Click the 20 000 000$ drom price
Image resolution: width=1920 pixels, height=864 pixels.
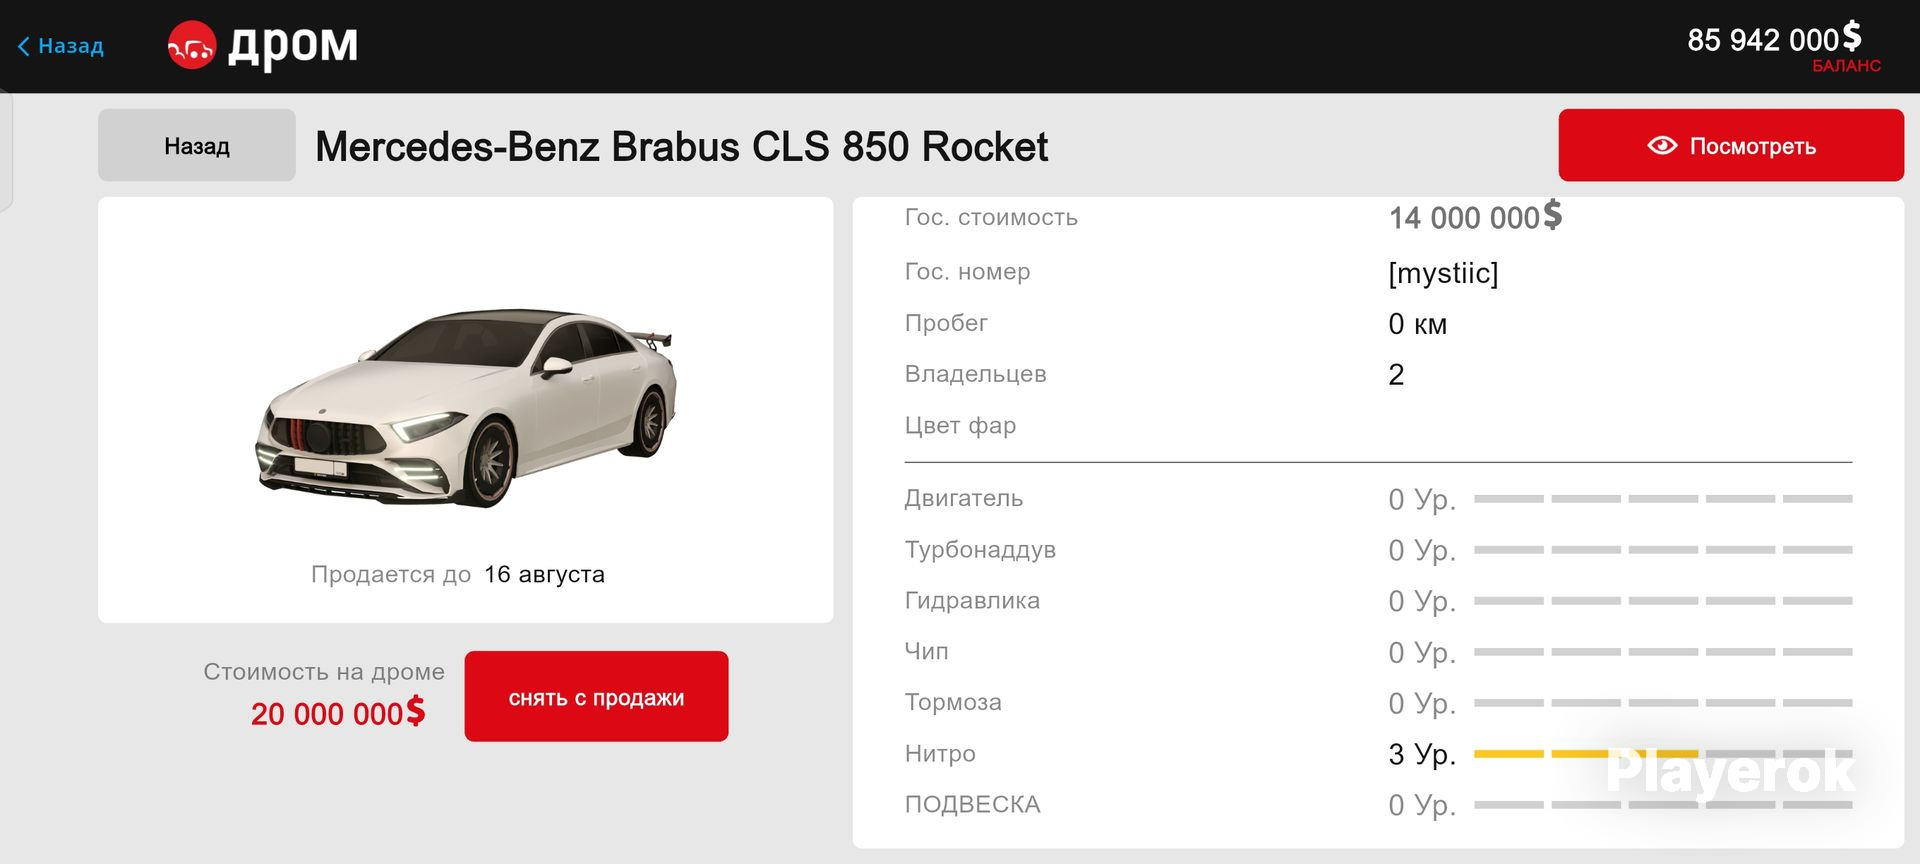338,713
